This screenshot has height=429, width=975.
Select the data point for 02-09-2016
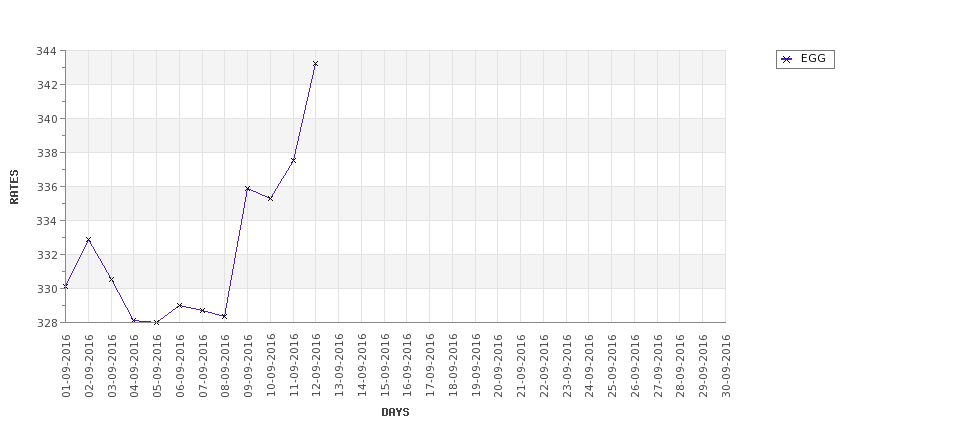pos(88,240)
